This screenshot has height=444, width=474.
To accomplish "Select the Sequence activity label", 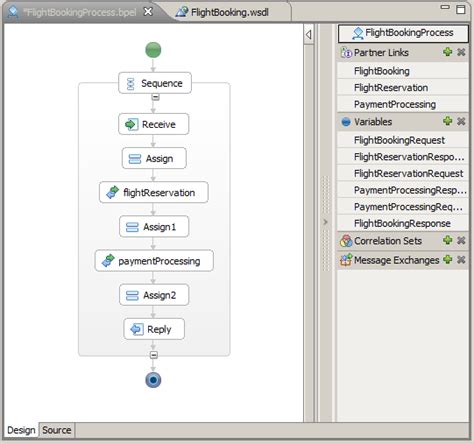I will 162,83.
